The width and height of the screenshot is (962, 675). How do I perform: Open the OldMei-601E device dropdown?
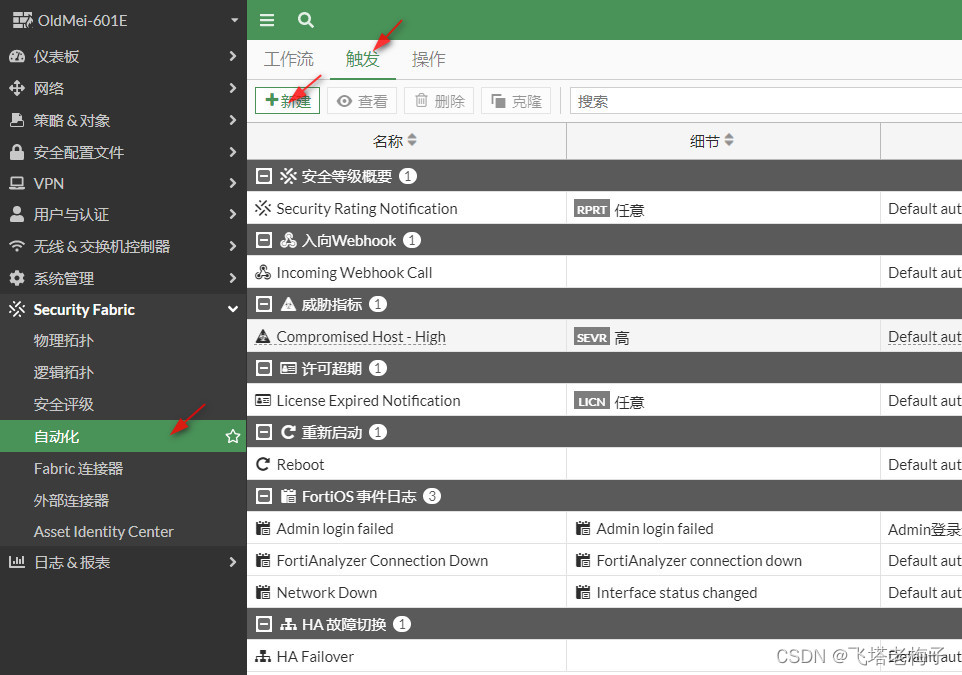coord(234,20)
